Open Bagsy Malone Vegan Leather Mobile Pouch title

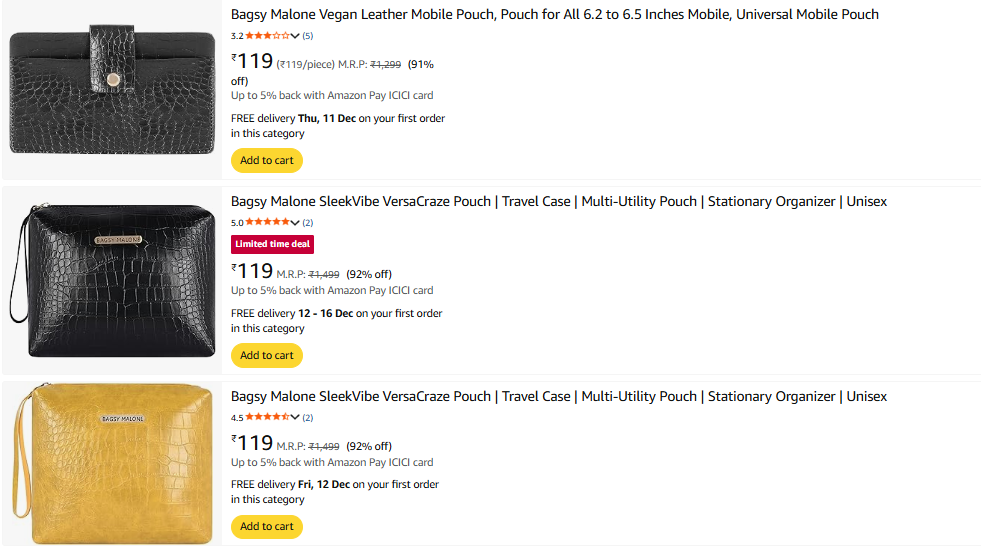(x=555, y=14)
